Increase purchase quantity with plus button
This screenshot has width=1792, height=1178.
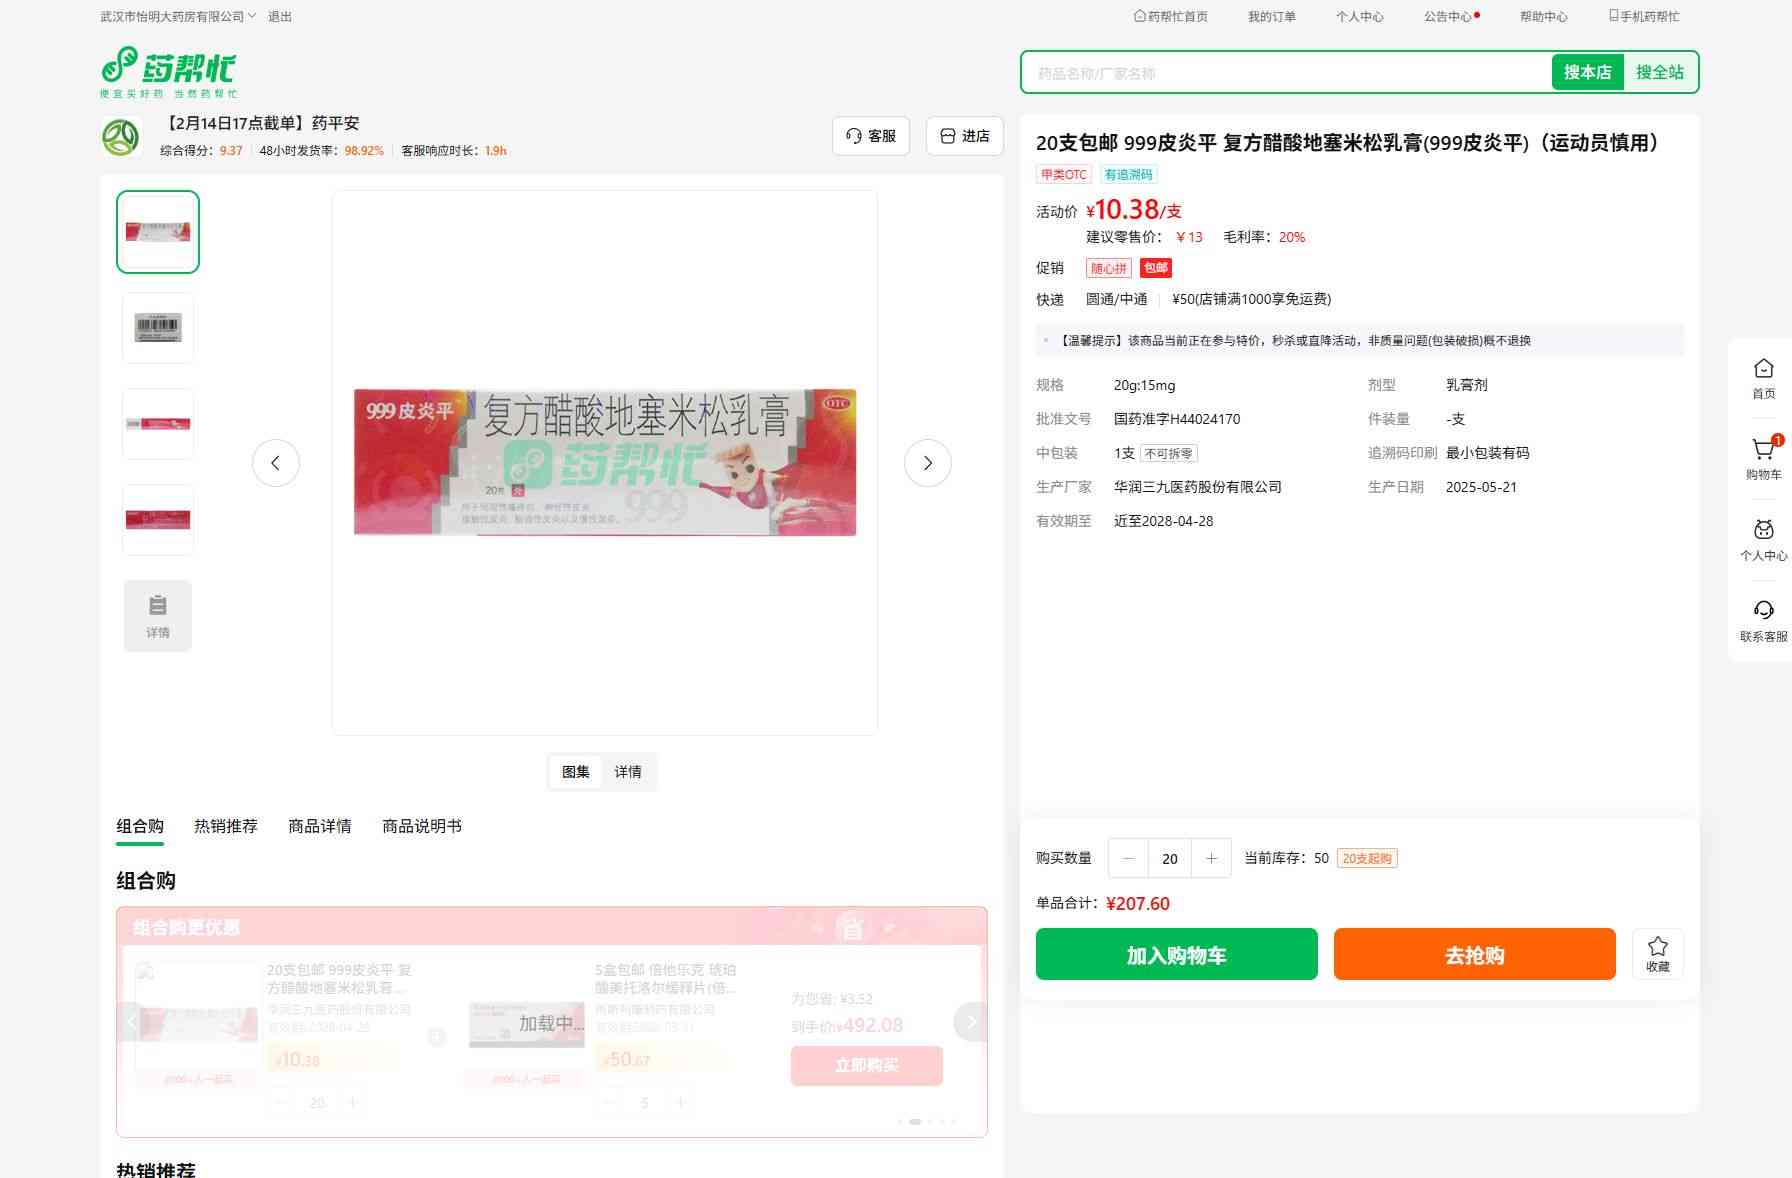click(x=1211, y=858)
